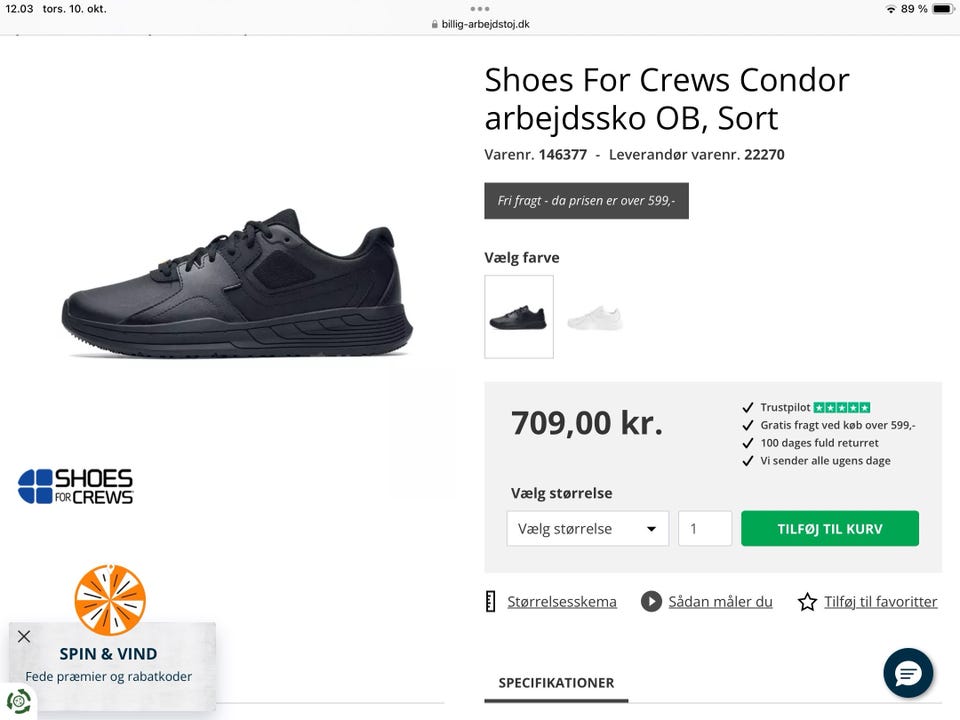
Task: Tap the billig-arbejdstoj.dk address bar
Action: [x=480, y=24]
